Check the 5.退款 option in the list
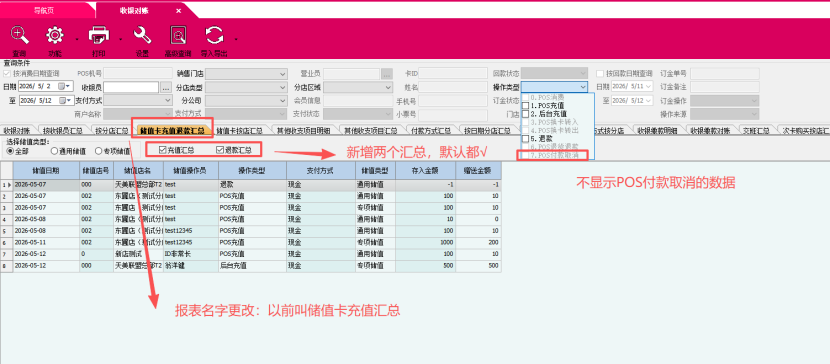Viewport: 830px width, 364px height. [526, 138]
